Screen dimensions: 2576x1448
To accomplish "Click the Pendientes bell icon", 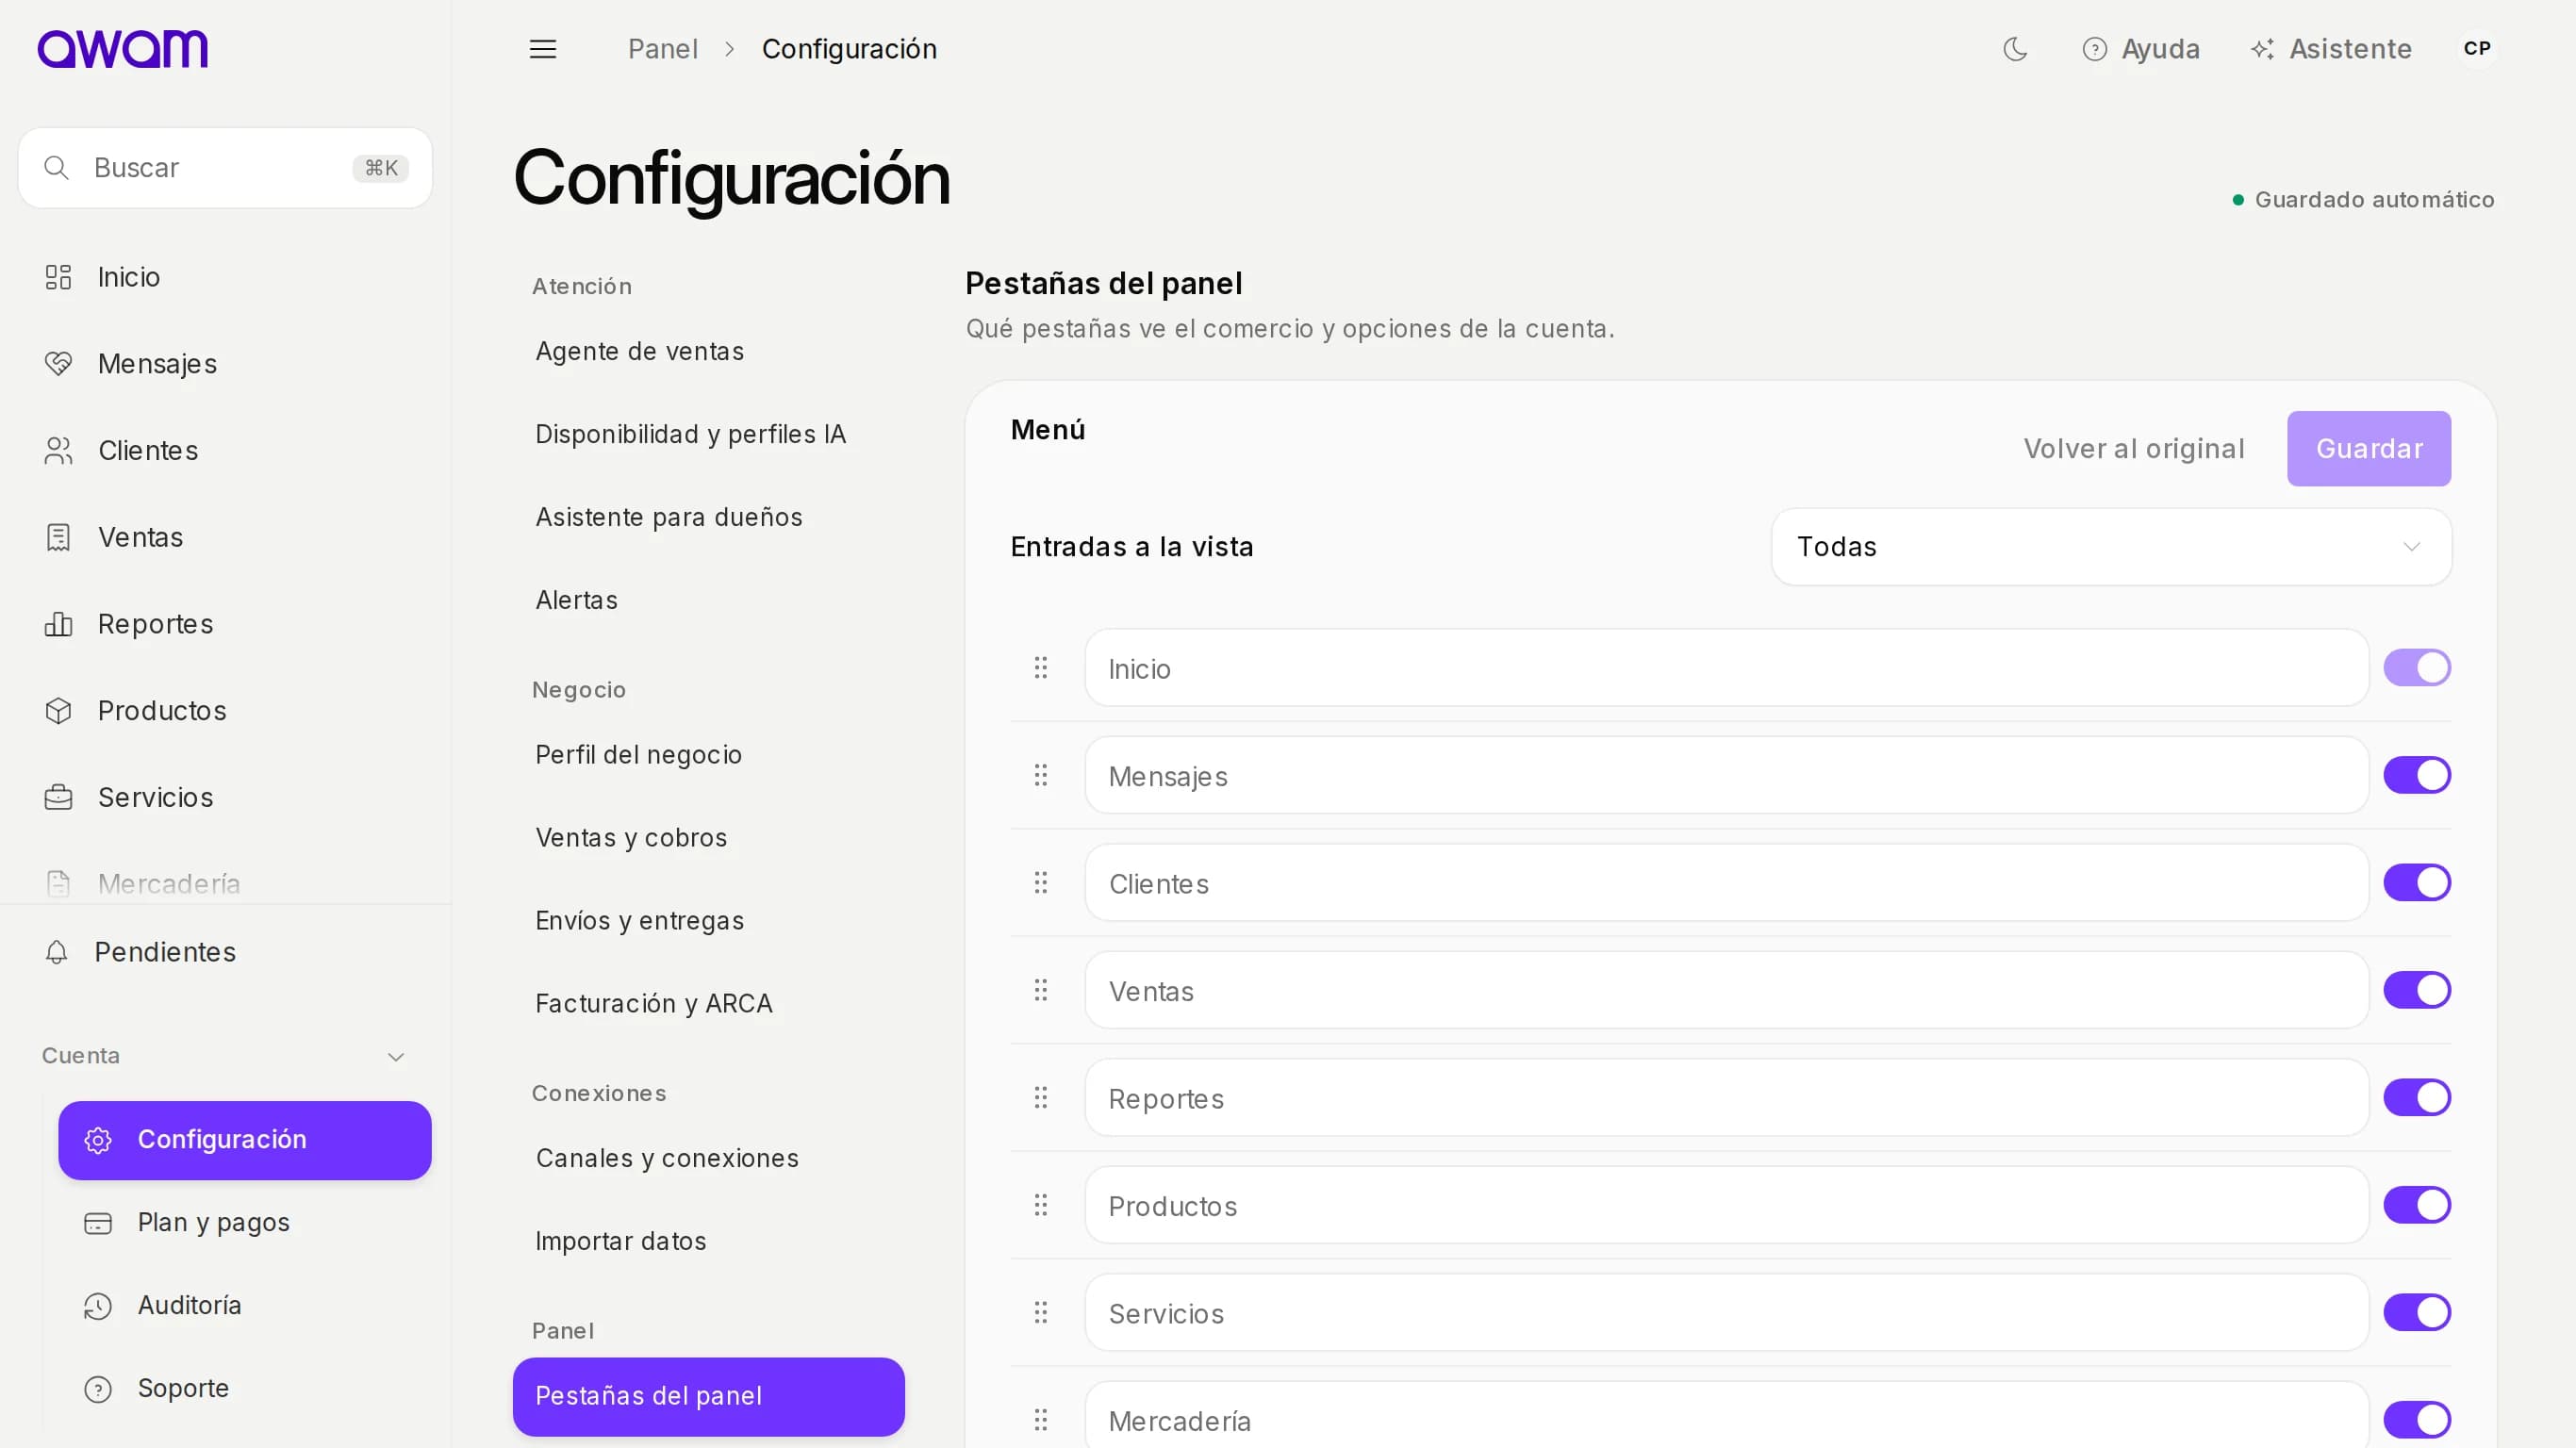I will 57,952.
